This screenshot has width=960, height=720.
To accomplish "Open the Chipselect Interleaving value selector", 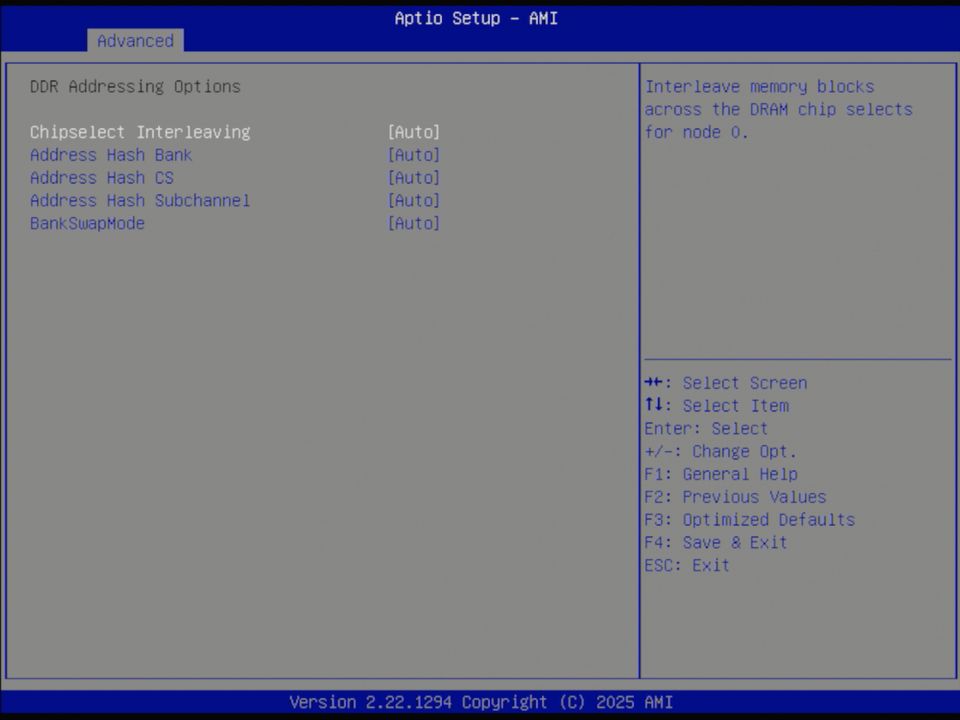I will 413,132.
